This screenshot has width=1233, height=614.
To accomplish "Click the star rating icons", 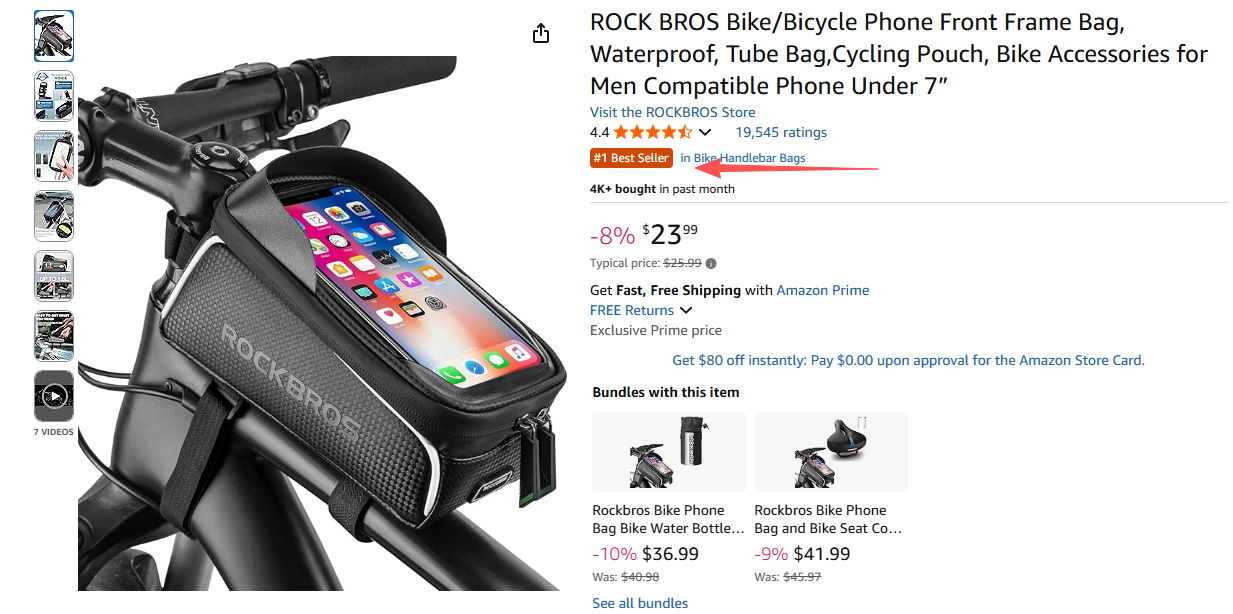I will point(652,132).
